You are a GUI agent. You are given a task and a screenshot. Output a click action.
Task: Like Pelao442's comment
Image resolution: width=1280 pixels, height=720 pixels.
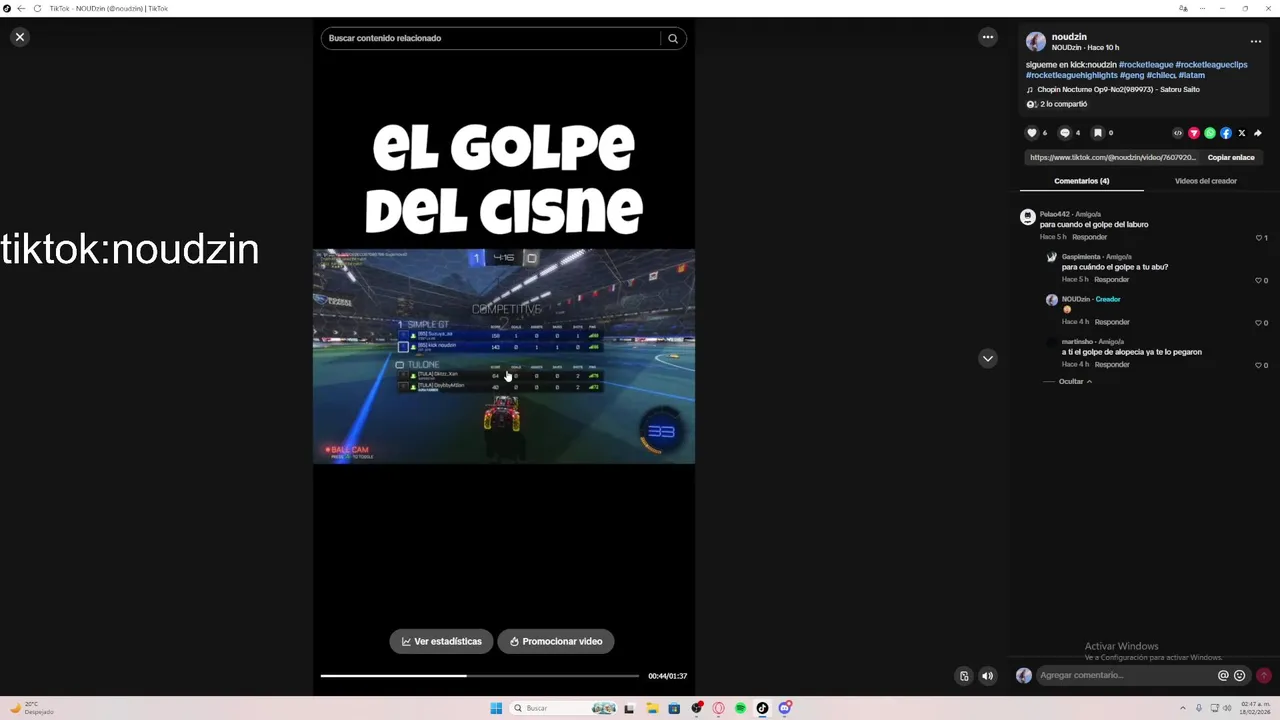tap(1259, 238)
